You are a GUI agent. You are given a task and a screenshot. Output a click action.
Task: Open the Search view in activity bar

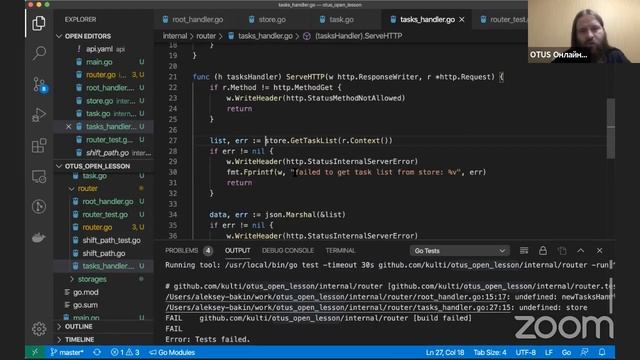[x=39, y=53]
